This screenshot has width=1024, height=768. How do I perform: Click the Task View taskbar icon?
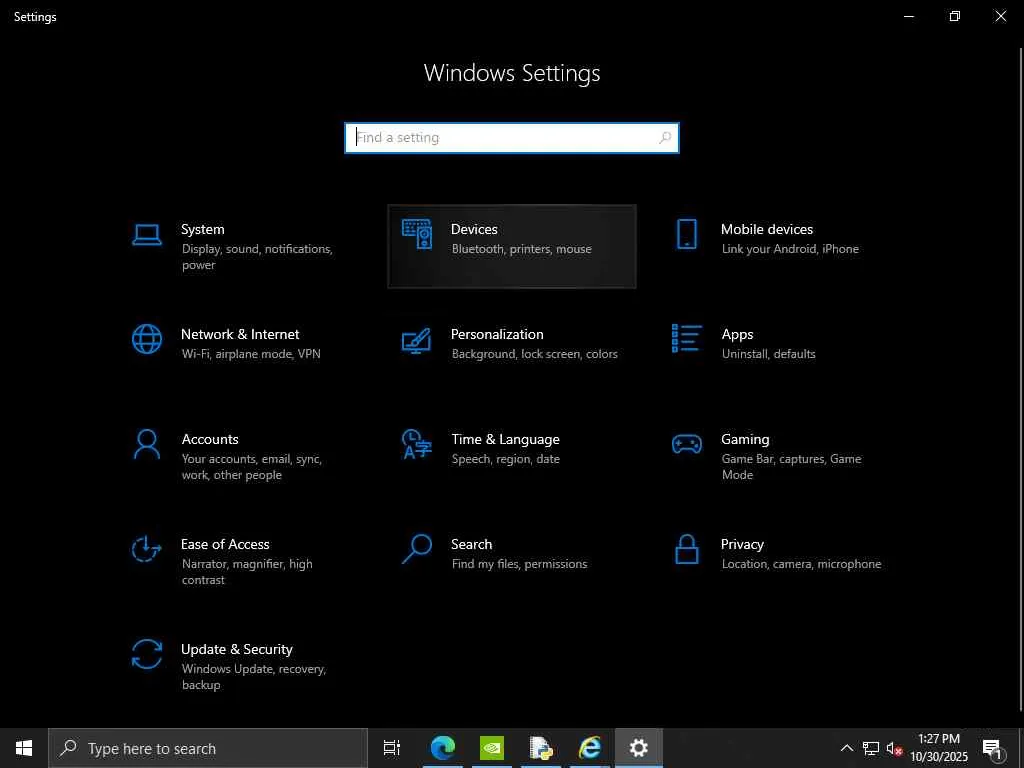392,748
